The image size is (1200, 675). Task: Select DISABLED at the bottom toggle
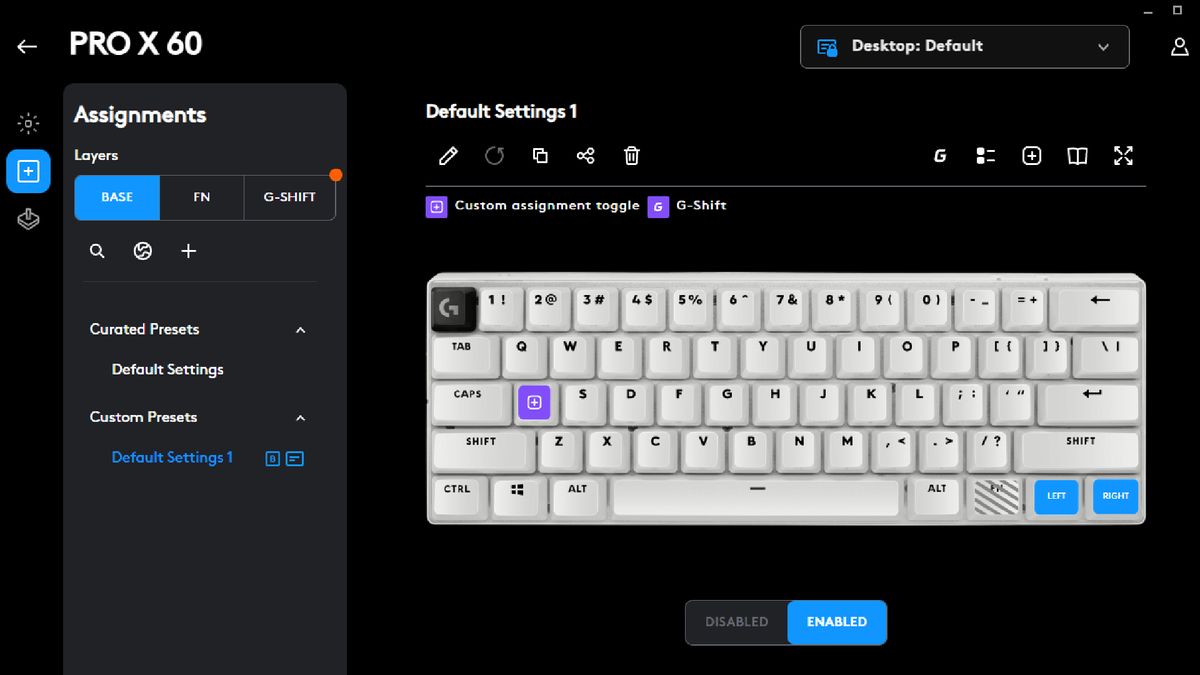(x=736, y=622)
